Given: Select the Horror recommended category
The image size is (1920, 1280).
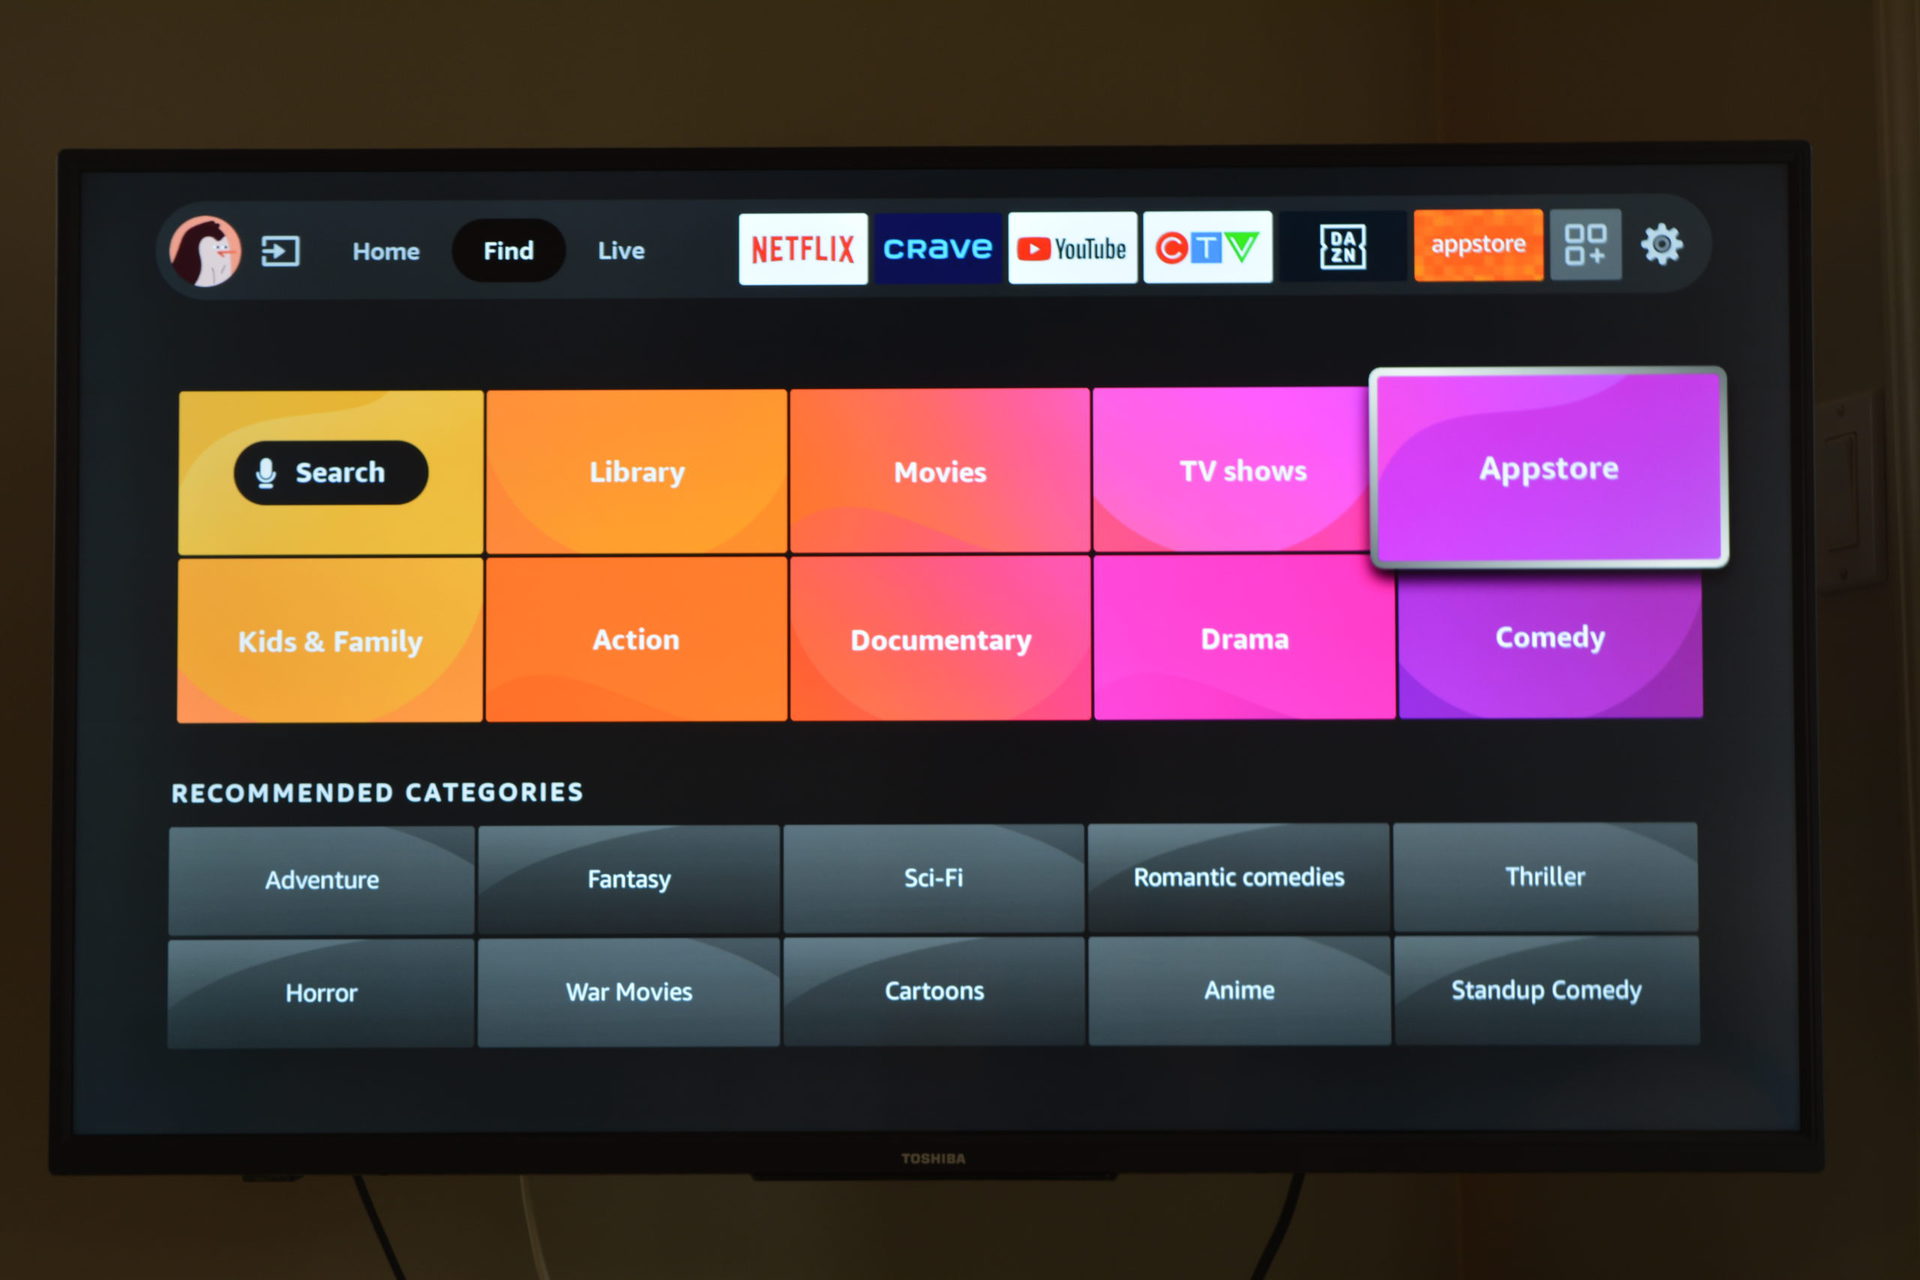Looking at the screenshot, I should (320, 991).
